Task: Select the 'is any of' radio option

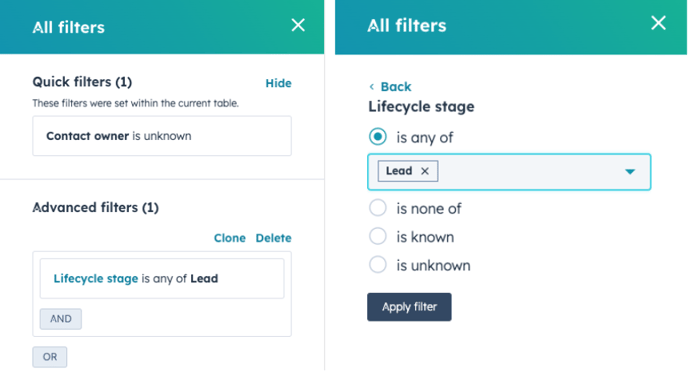Action: 378,136
